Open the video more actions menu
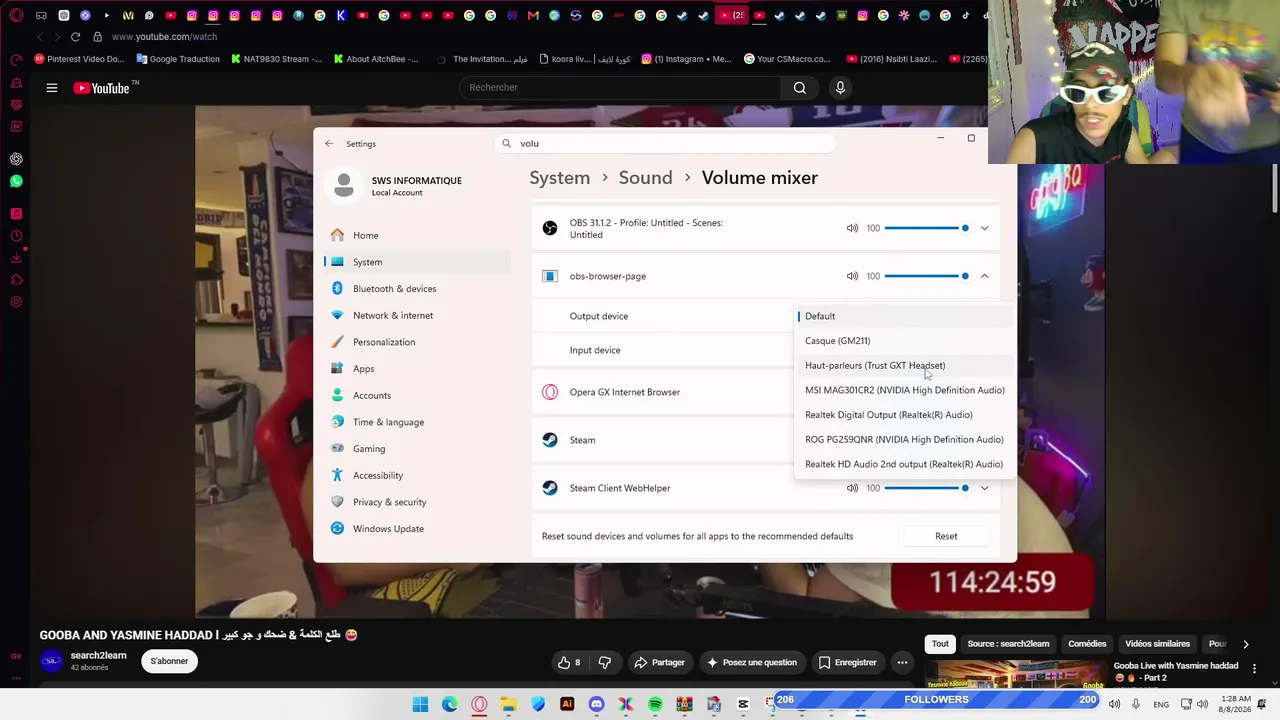1280x720 pixels. 902,662
